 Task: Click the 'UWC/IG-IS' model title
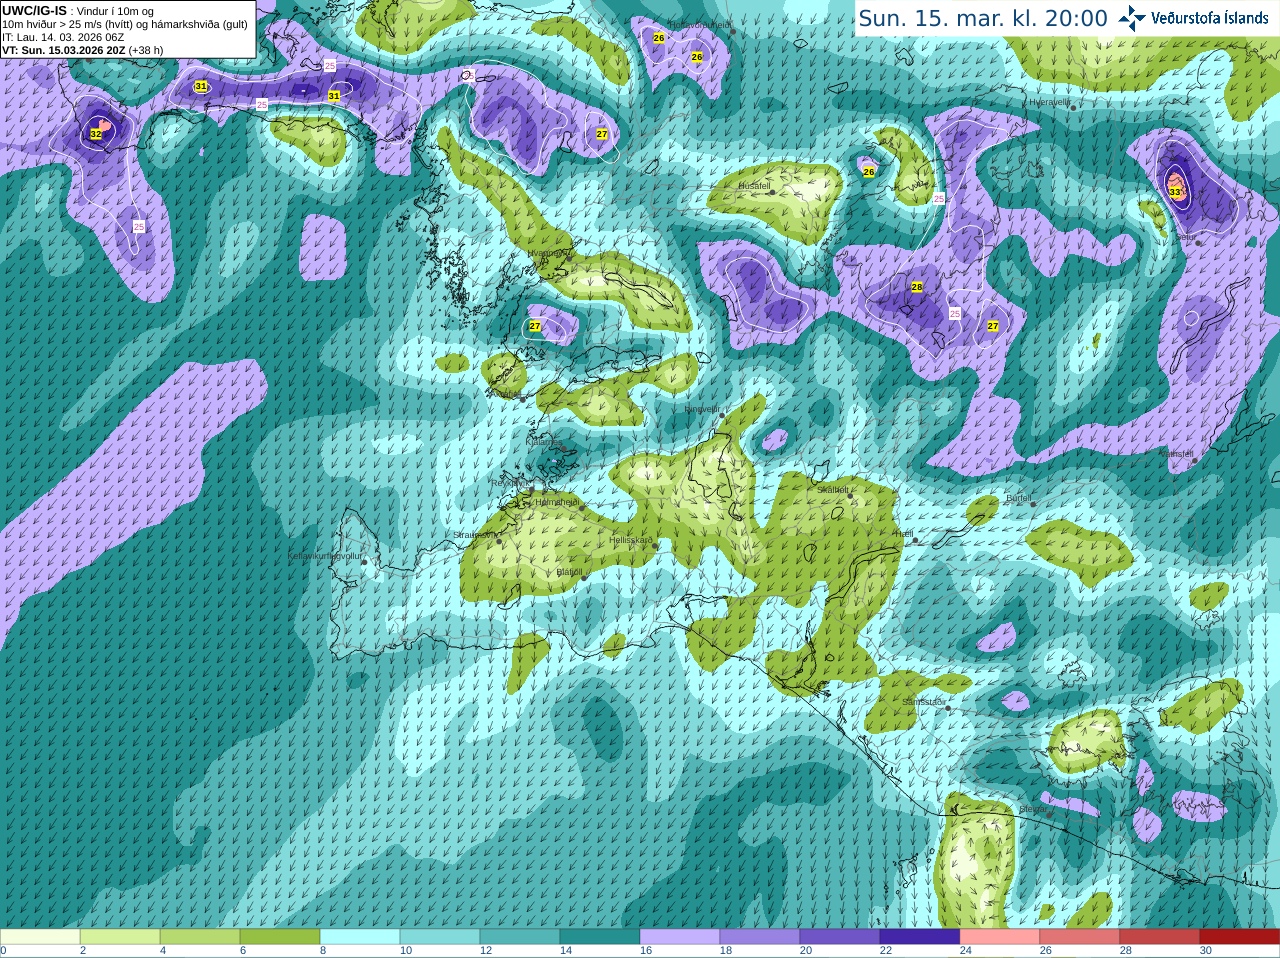(x=34, y=10)
